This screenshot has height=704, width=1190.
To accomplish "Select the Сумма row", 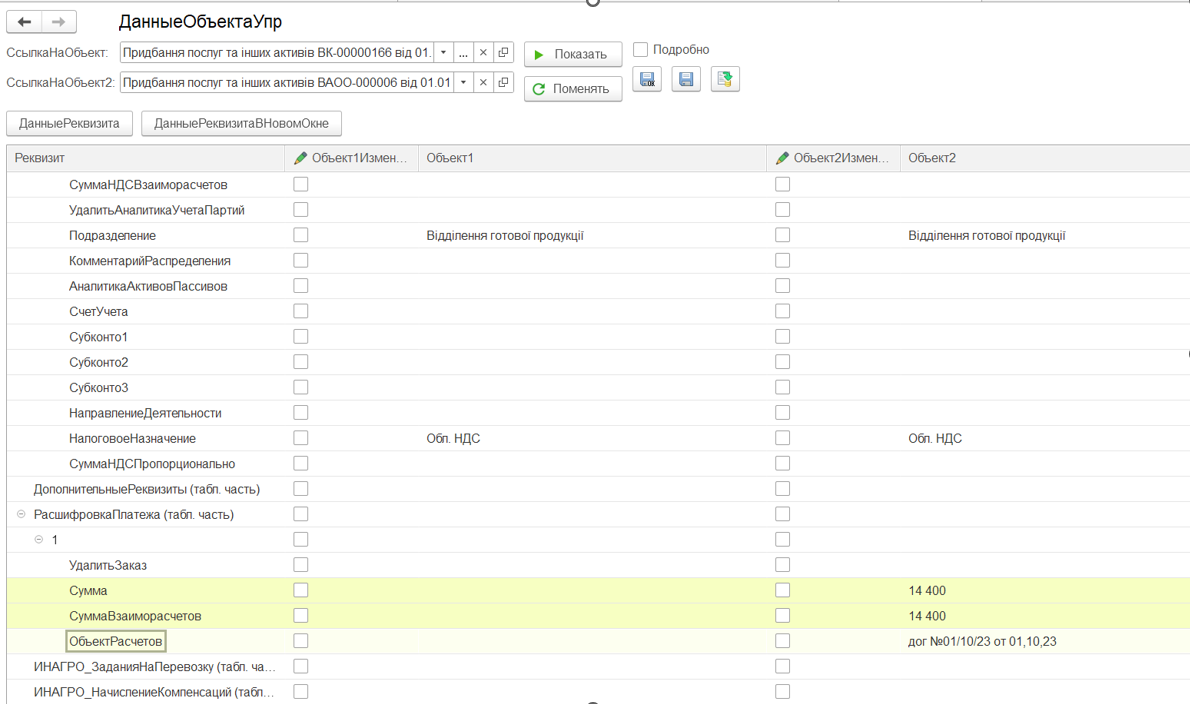I will (598, 590).
